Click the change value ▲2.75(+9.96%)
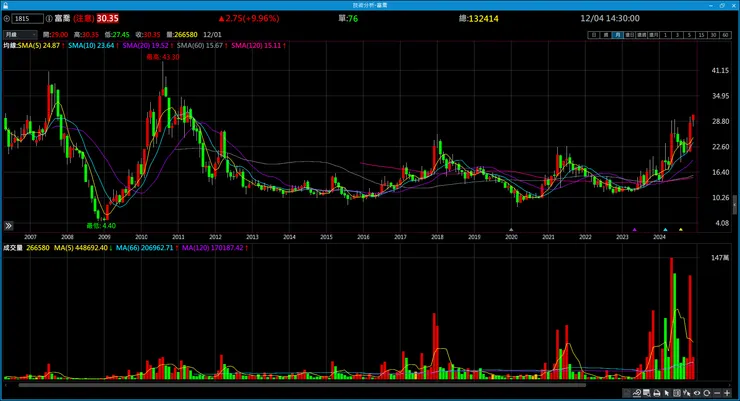Image resolution: width=740 pixels, height=401 pixels. (x=249, y=18)
